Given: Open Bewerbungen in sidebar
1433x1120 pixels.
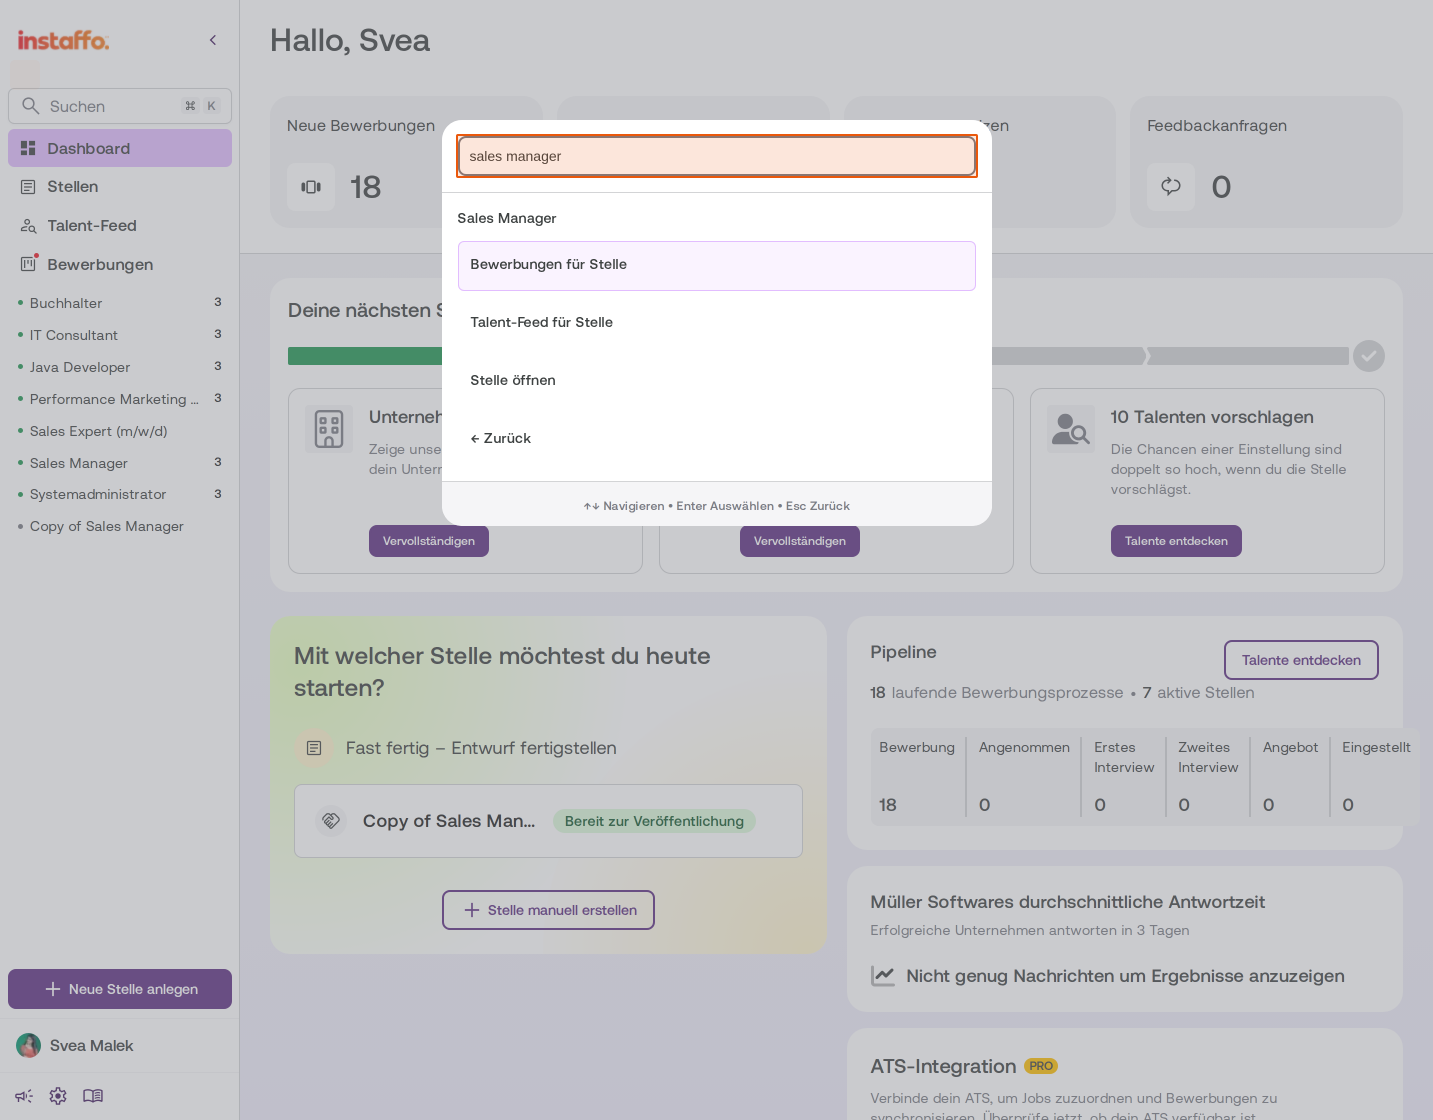Looking at the screenshot, I should 120,265.
